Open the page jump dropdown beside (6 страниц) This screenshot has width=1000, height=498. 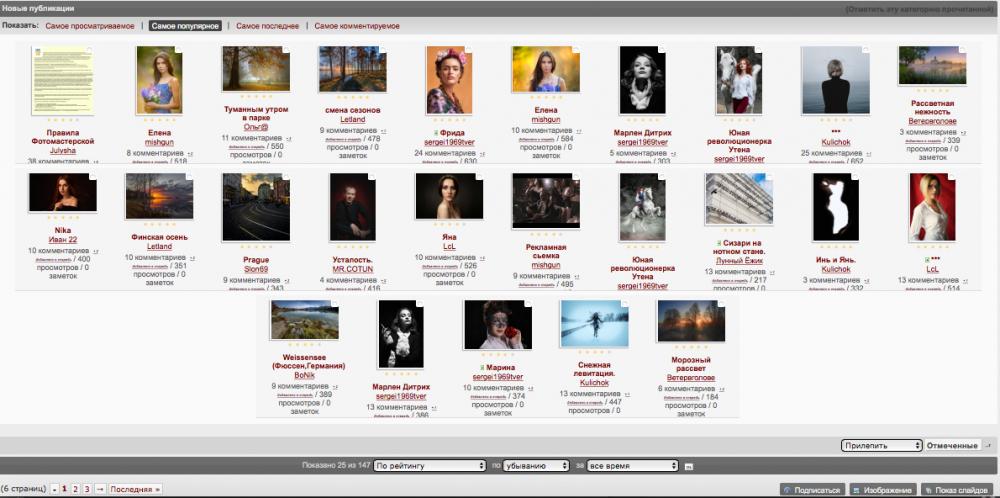coord(55,489)
